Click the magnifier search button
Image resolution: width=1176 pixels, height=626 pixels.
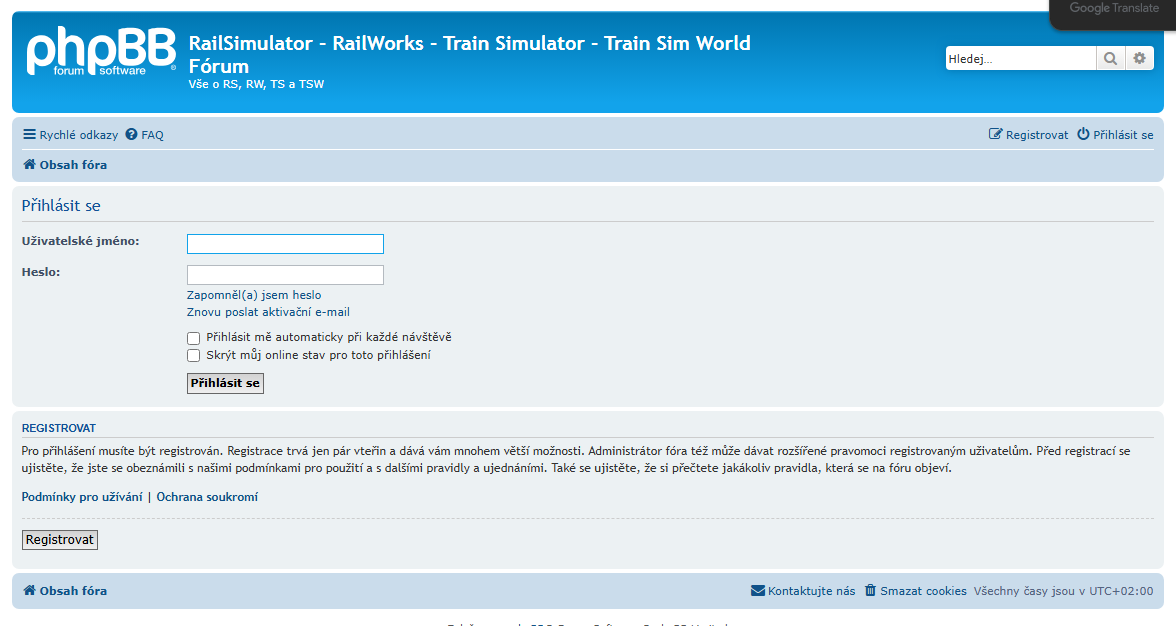point(1111,58)
